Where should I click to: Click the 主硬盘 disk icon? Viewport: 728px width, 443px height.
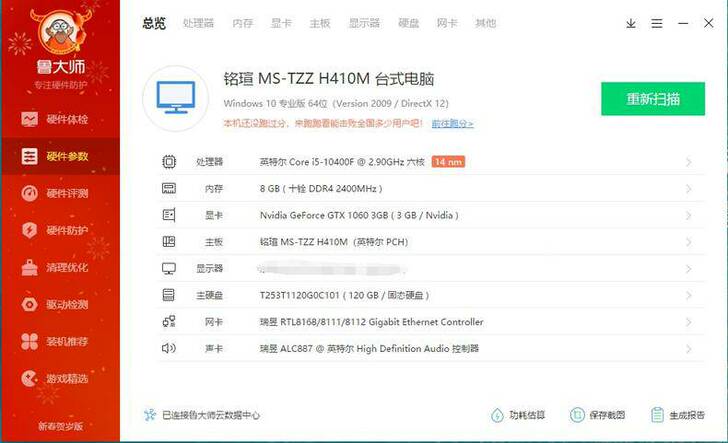tap(169, 295)
